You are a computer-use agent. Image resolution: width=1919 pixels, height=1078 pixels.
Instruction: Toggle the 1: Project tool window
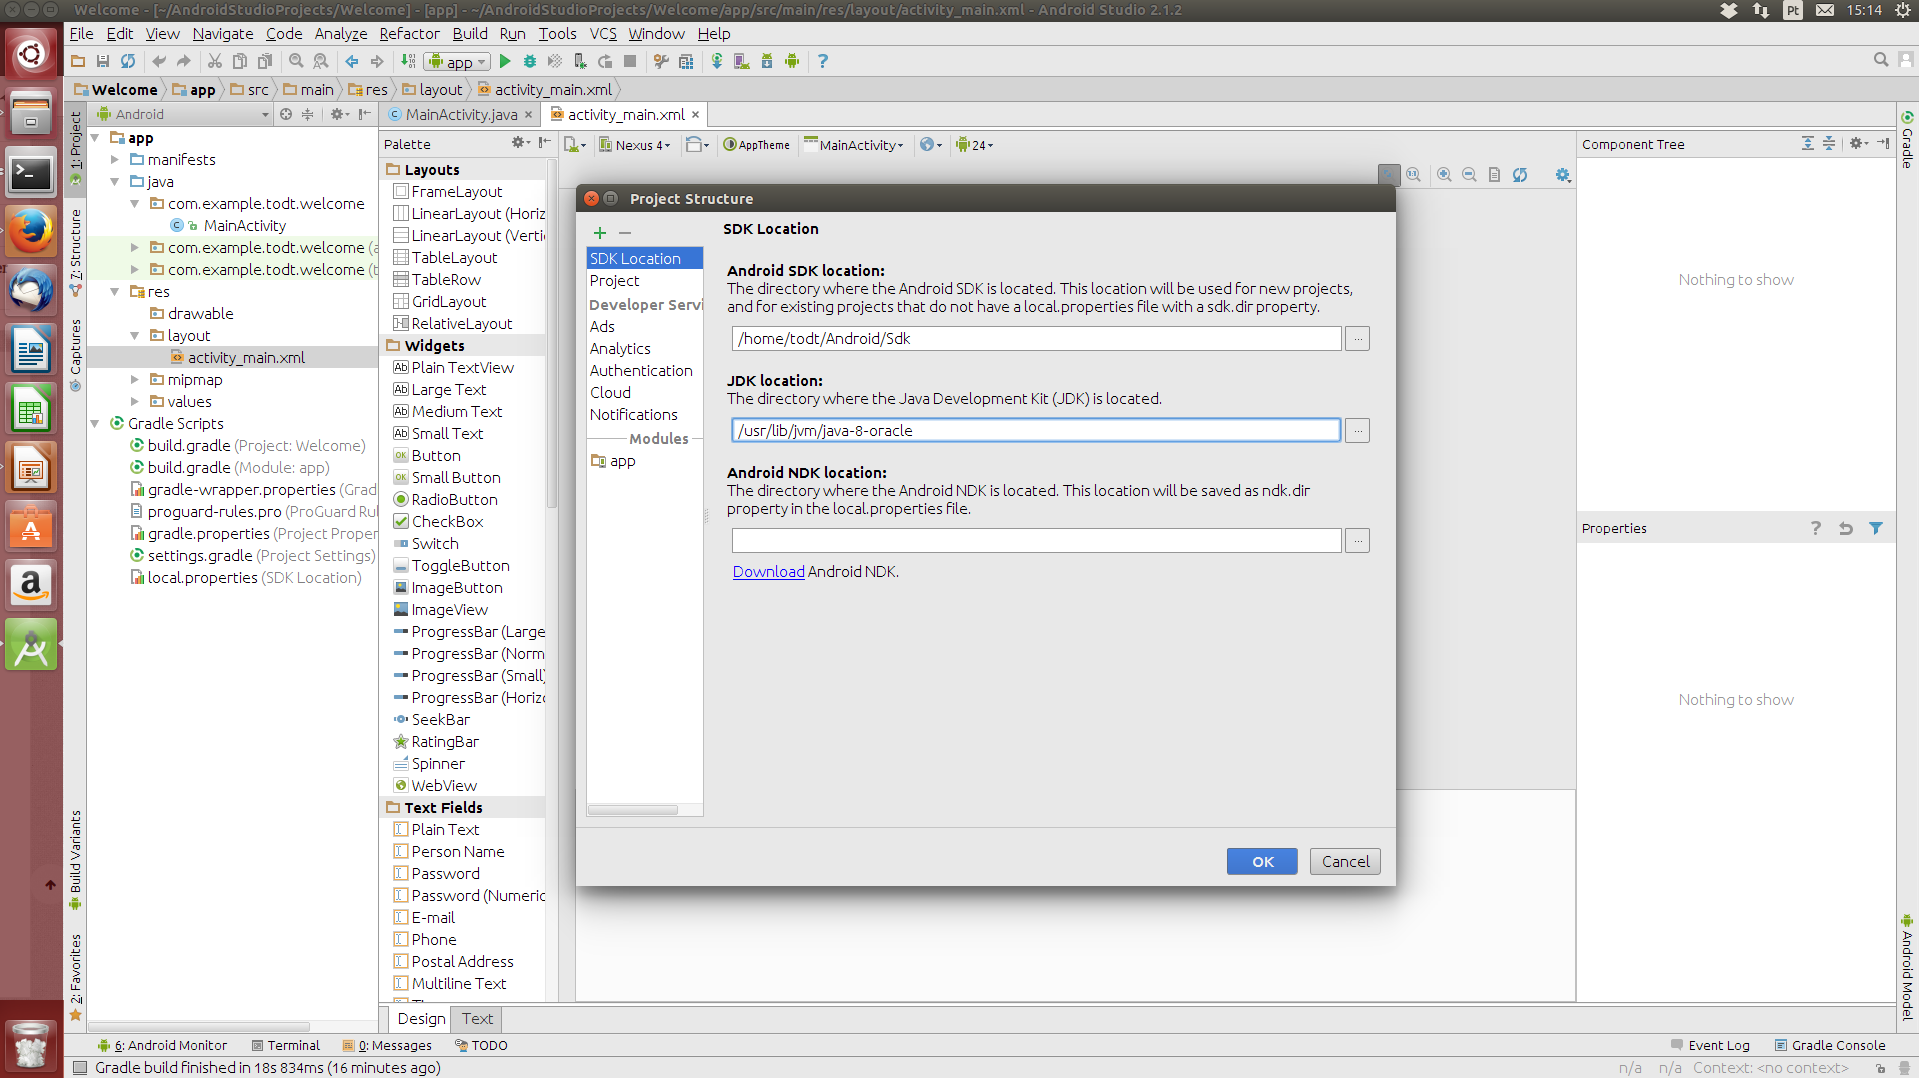click(x=75, y=147)
